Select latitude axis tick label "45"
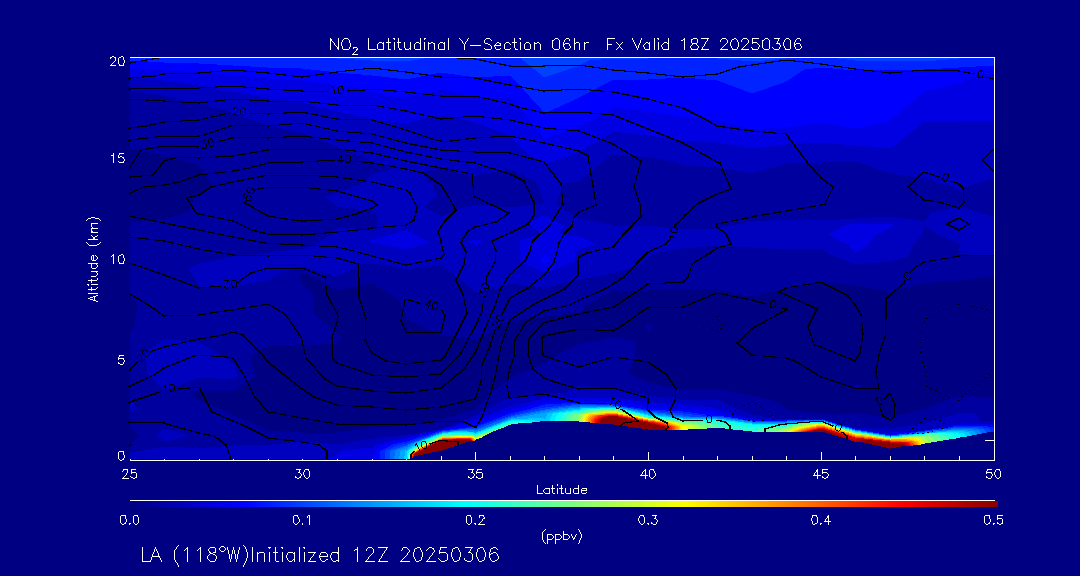Image resolution: width=1080 pixels, height=576 pixels. [x=821, y=474]
